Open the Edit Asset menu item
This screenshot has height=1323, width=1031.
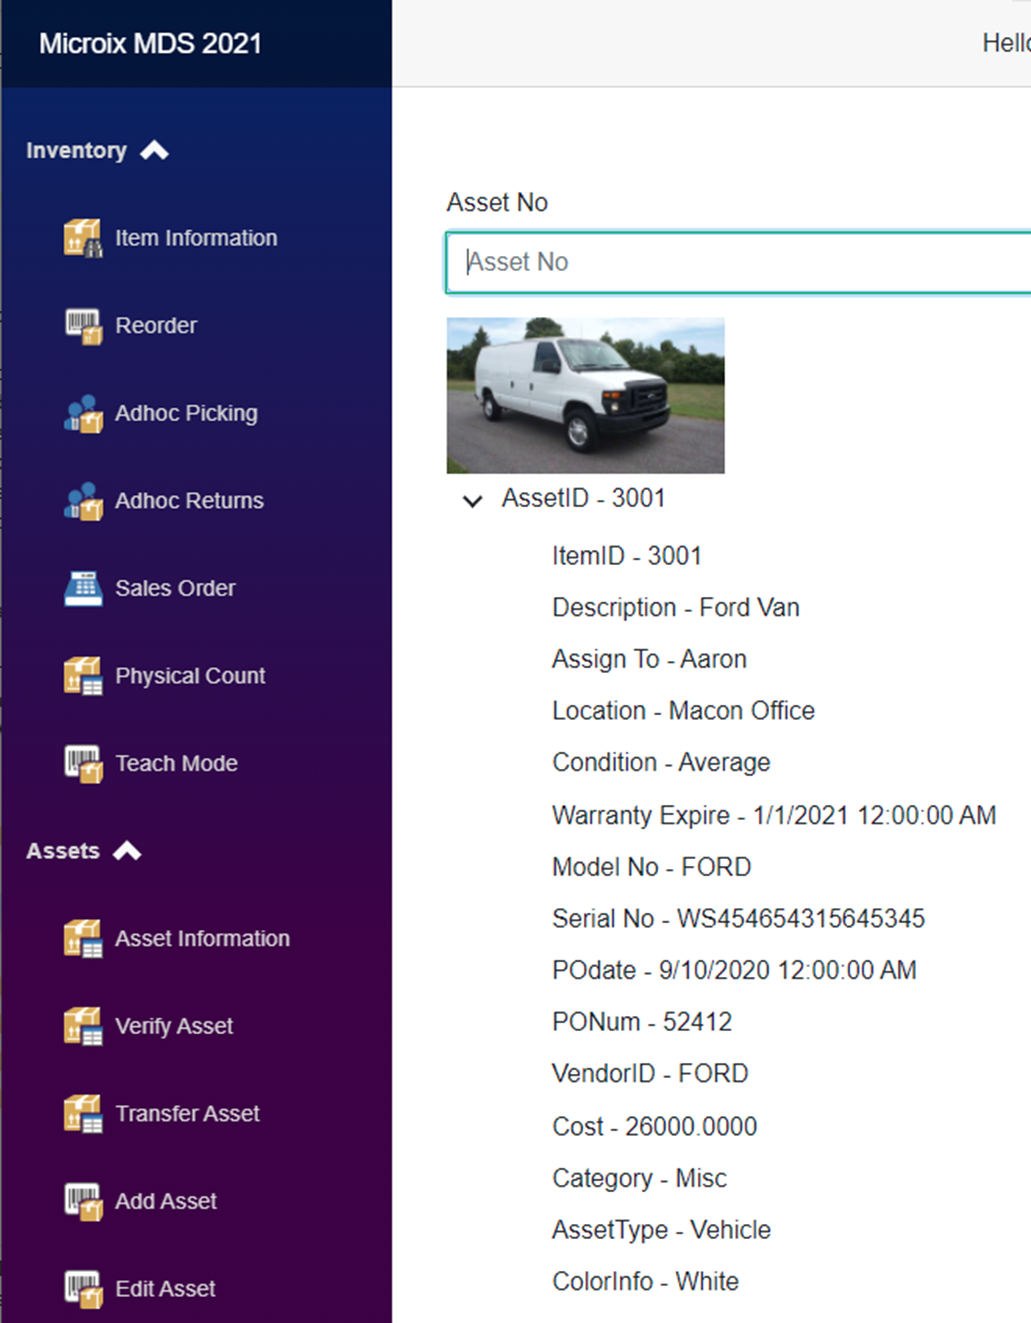pos(165,1289)
